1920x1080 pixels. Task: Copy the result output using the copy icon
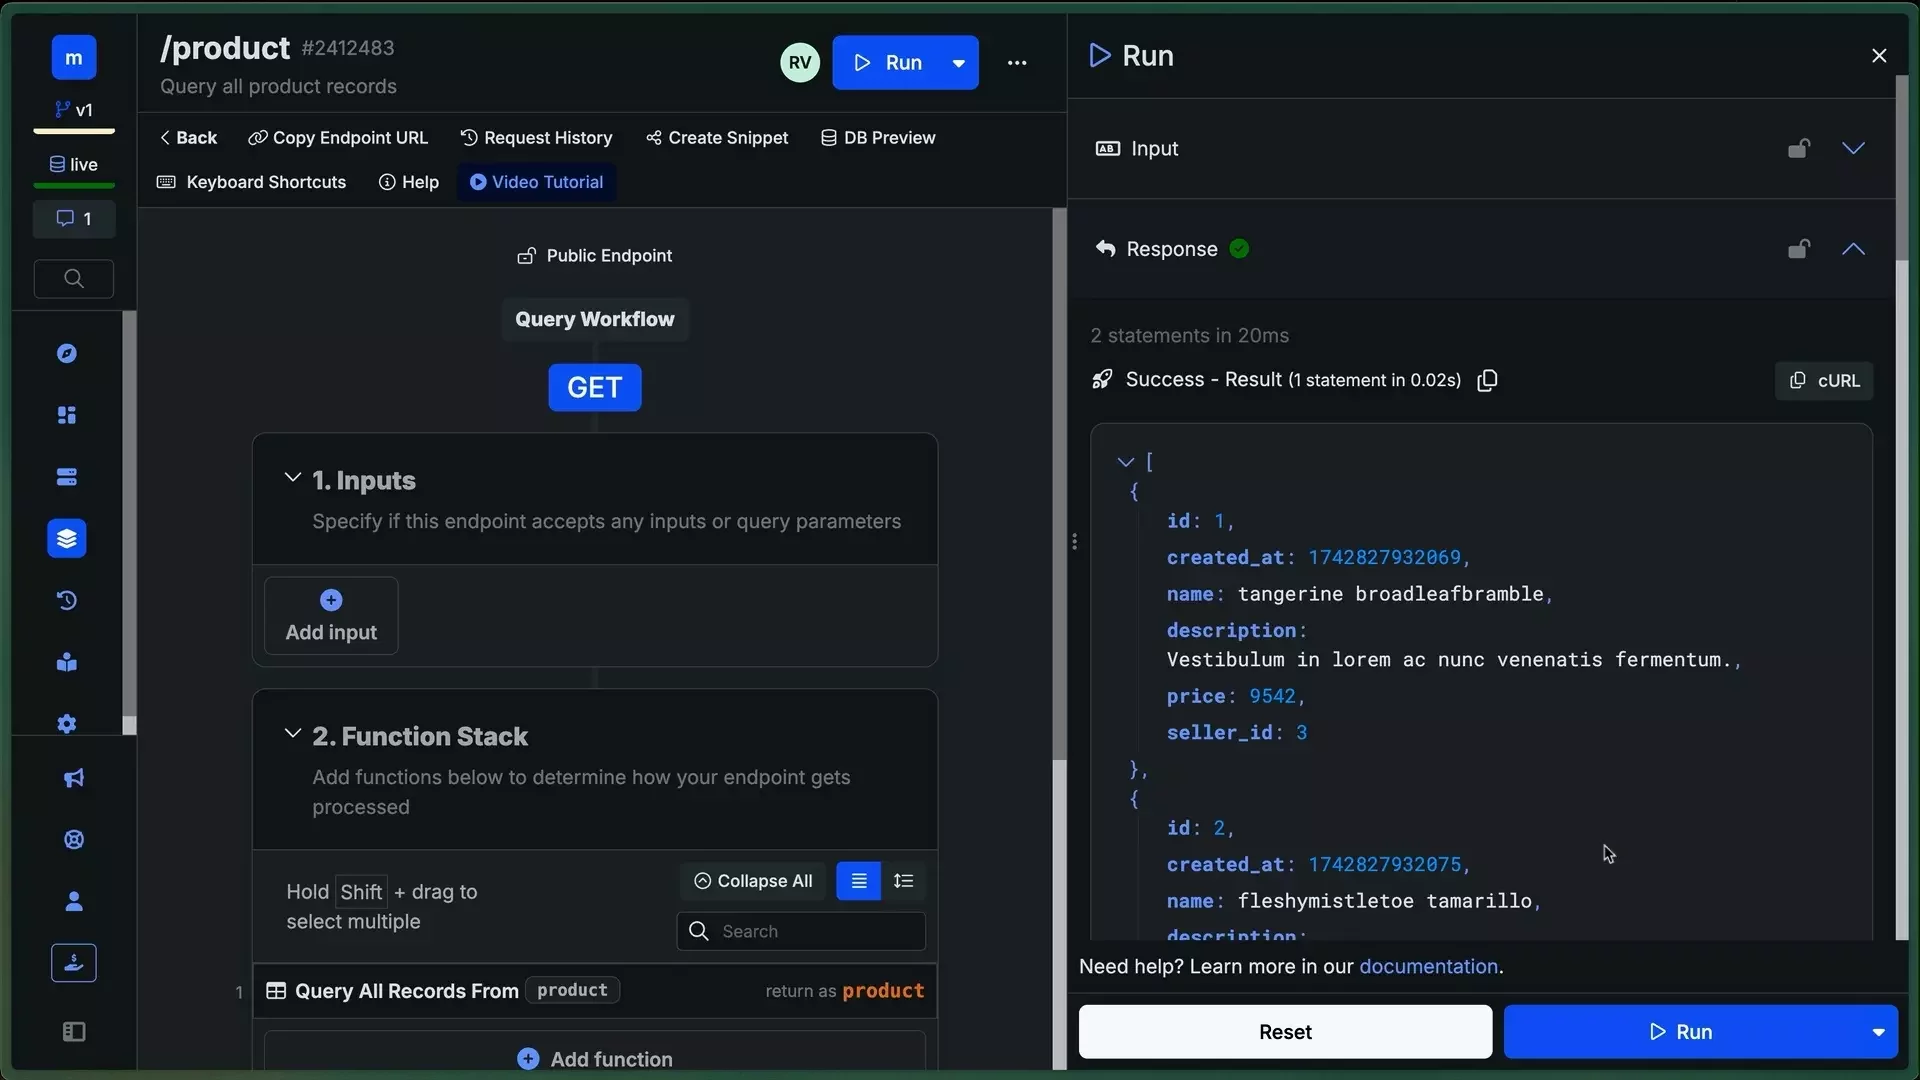(1487, 380)
